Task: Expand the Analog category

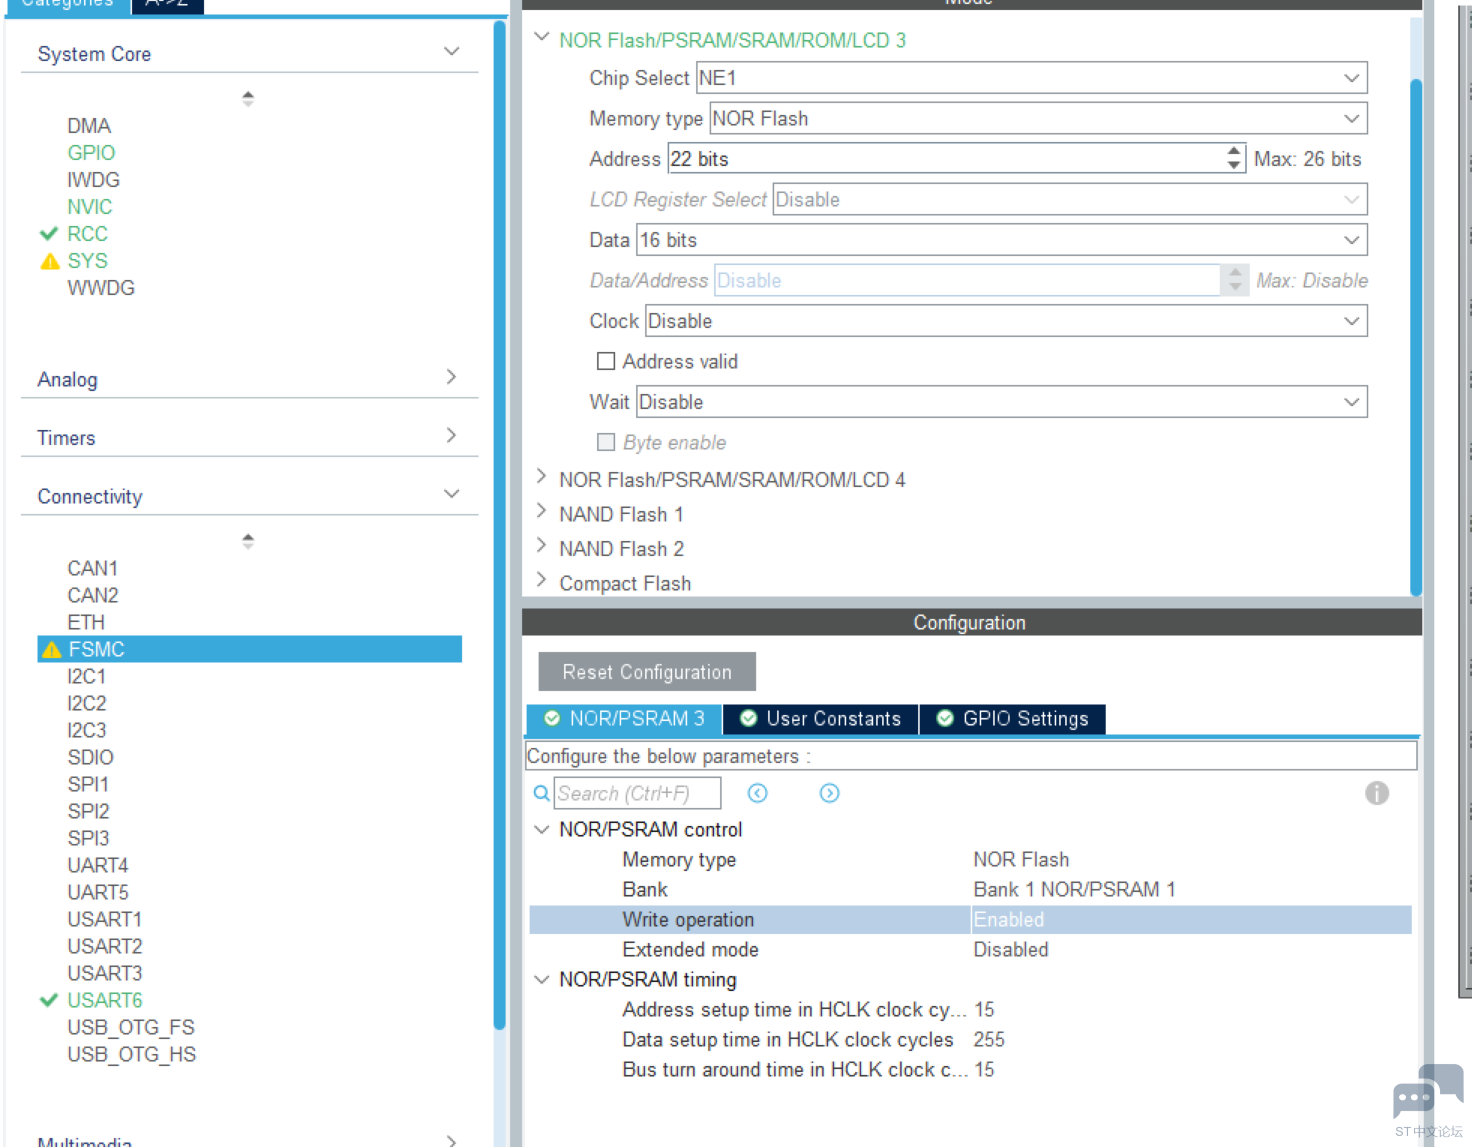Action: pos(452,377)
